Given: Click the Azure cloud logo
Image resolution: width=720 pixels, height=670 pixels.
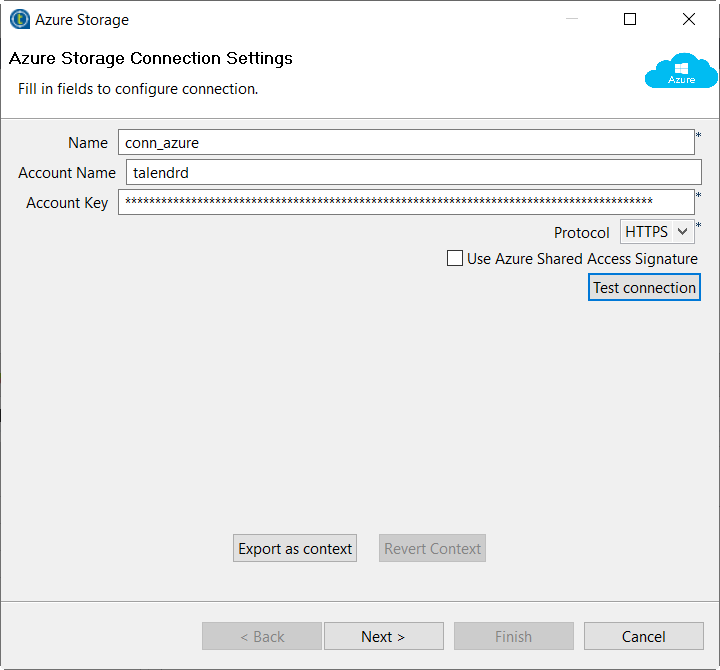Looking at the screenshot, I should (682, 71).
